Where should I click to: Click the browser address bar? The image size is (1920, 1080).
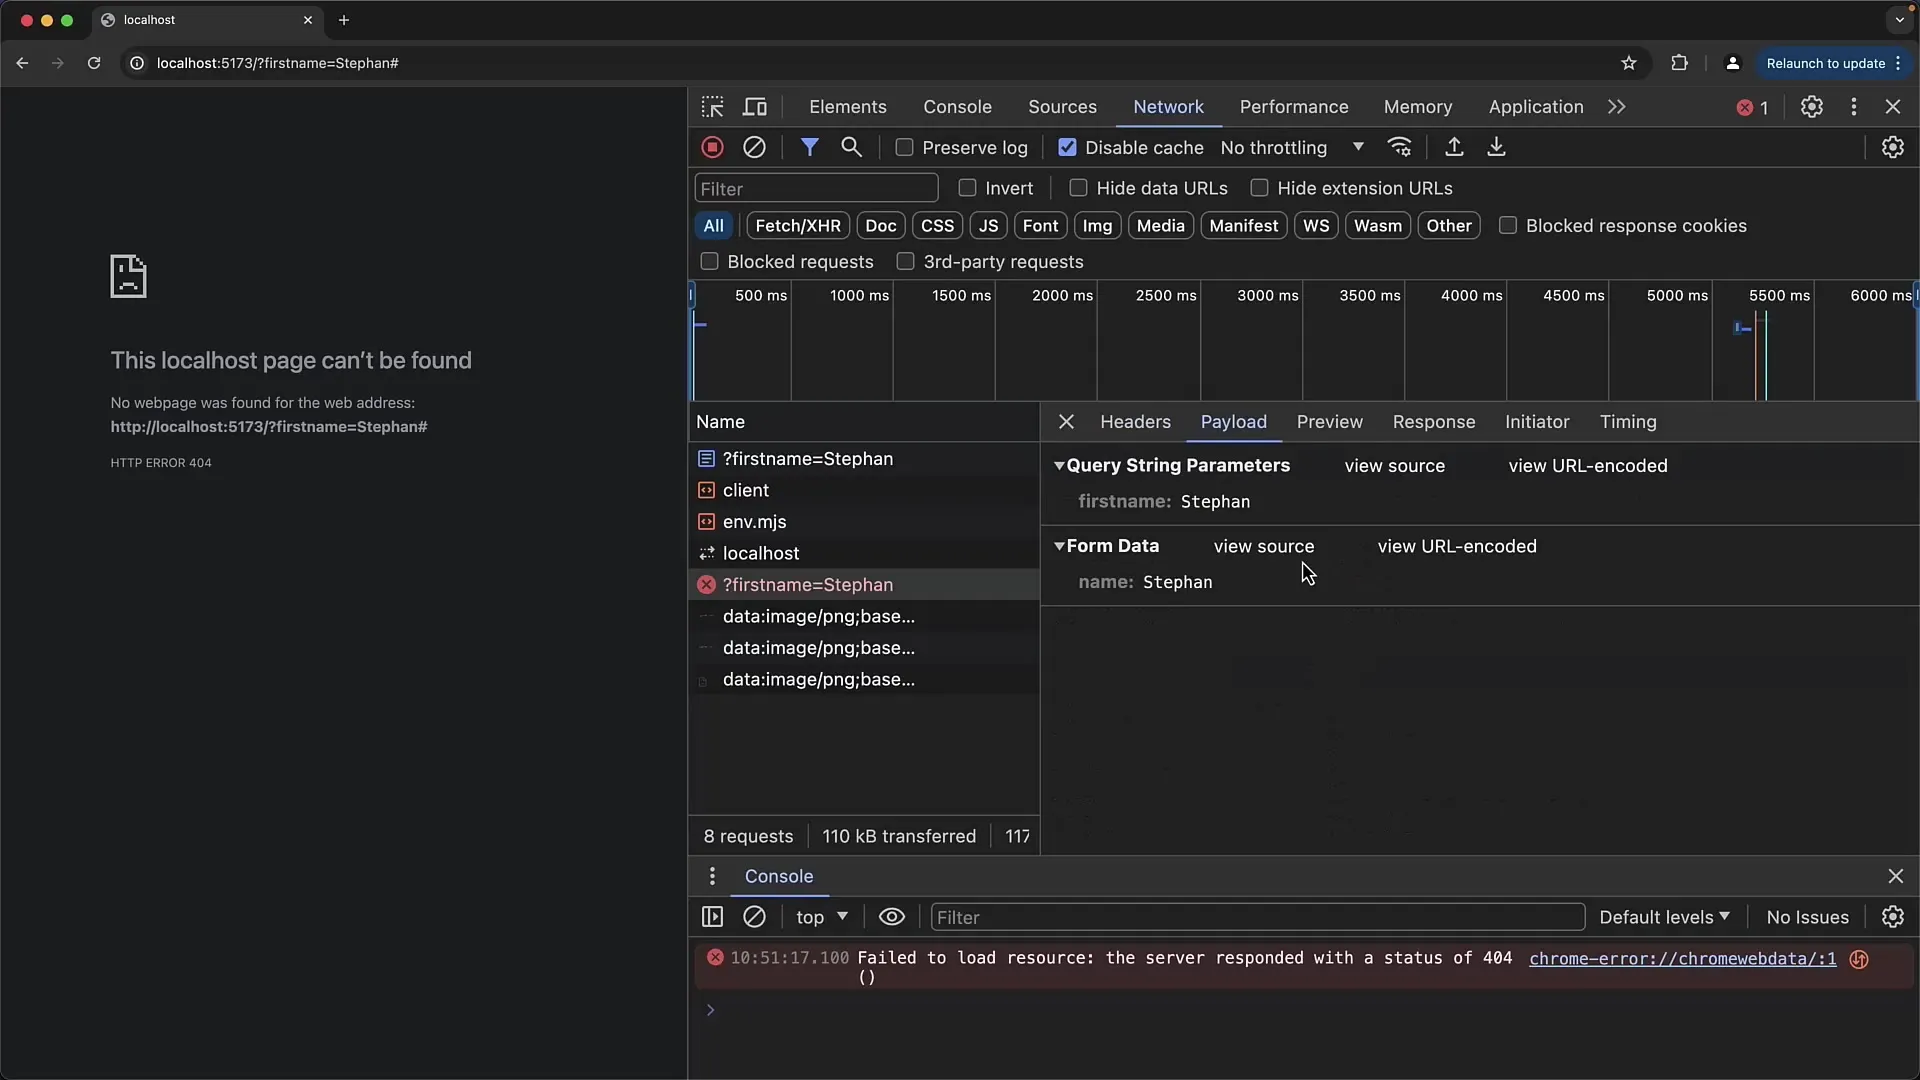click(880, 63)
